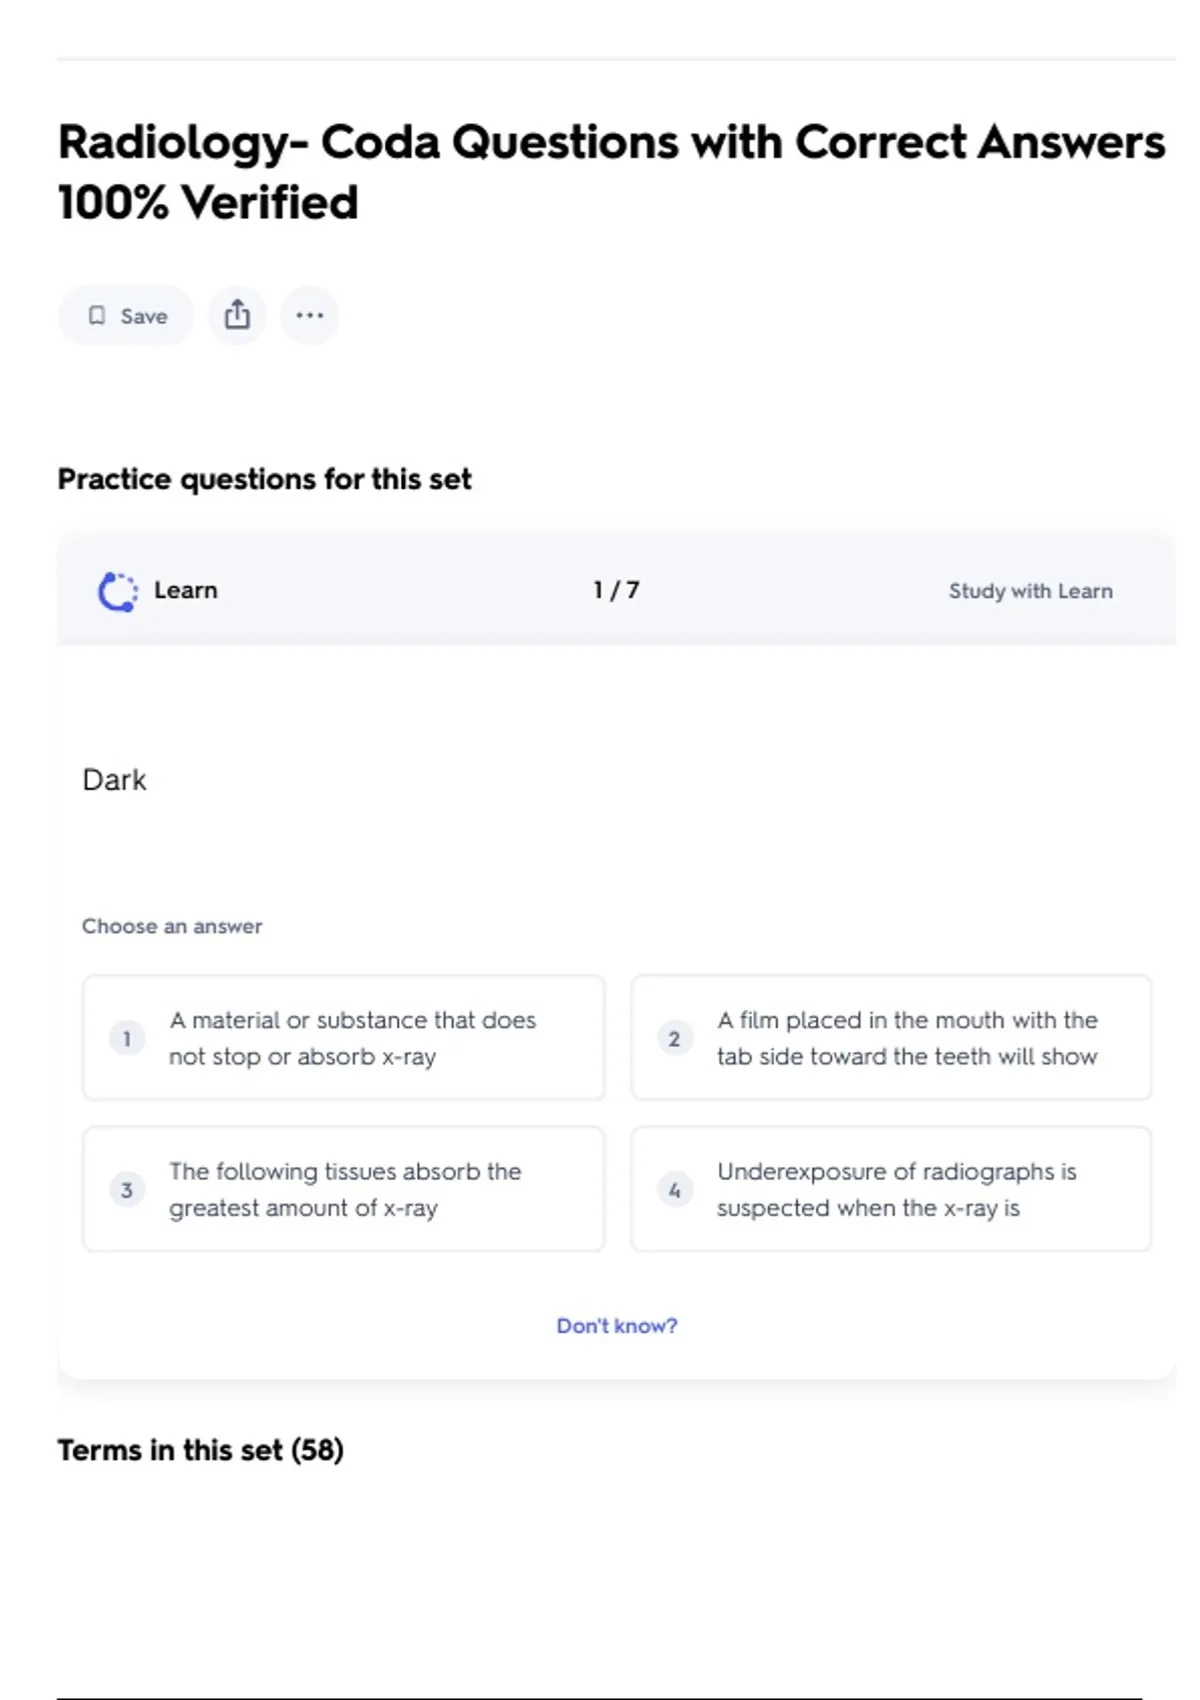Click the share icon below the title

(237, 315)
